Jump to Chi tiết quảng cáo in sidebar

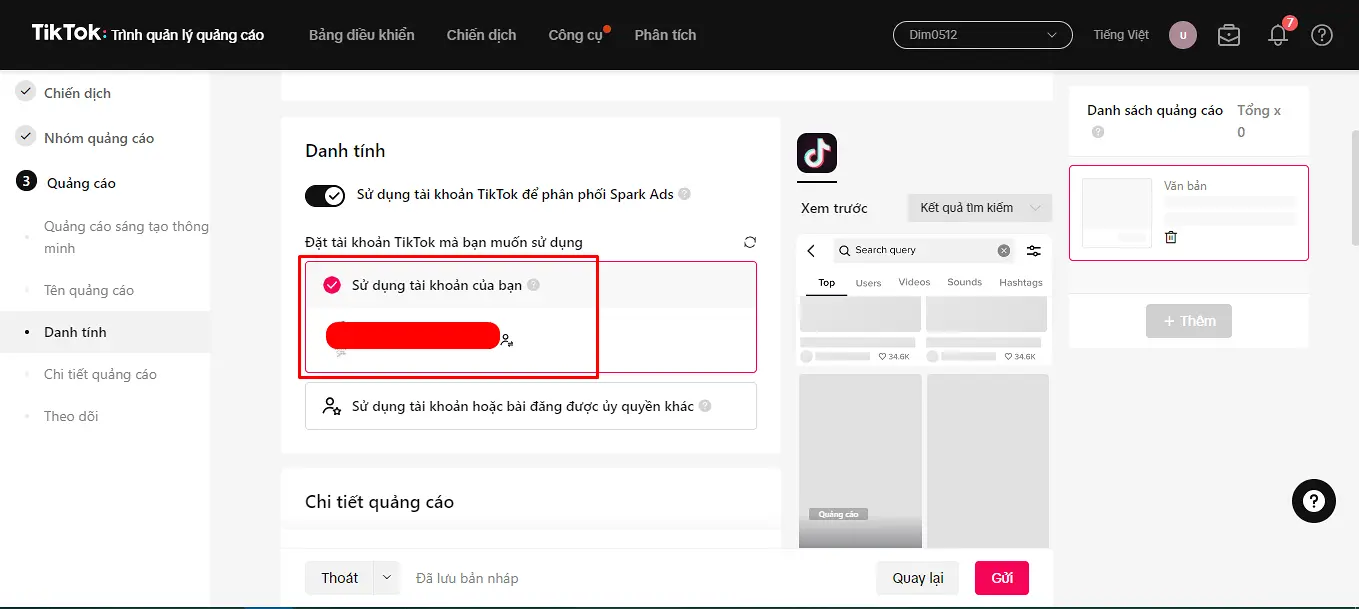coord(100,374)
